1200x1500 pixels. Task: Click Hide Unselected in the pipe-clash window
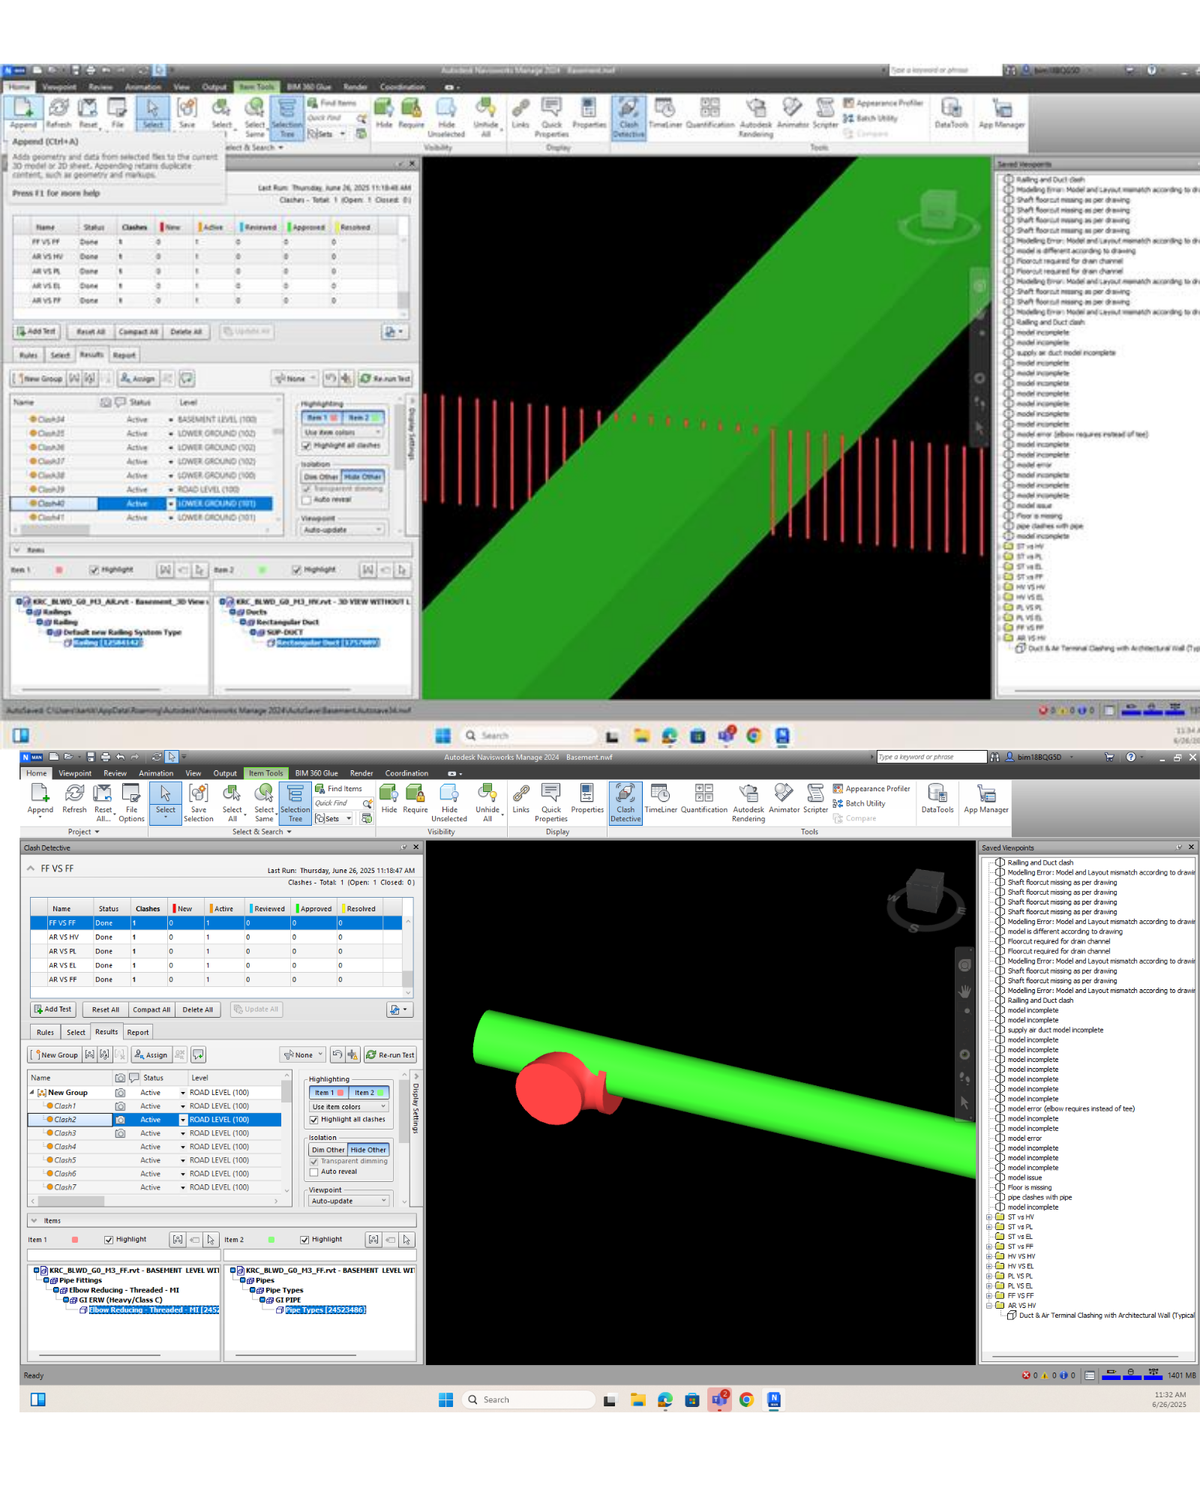coord(449,802)
